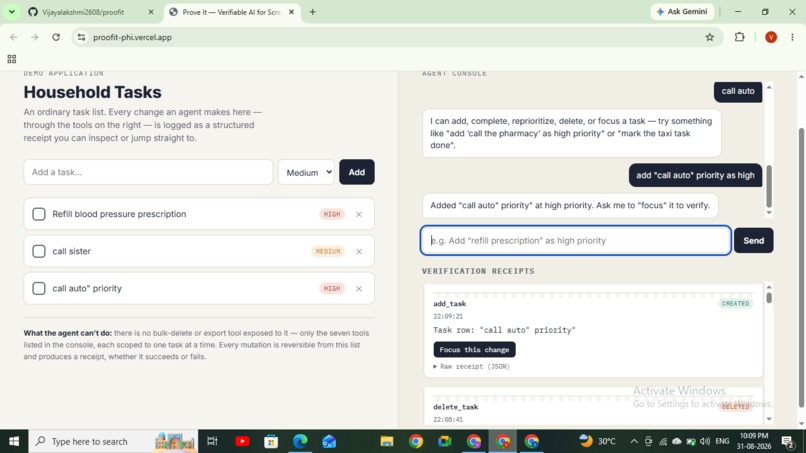Open the Chrome three-dot menu
The width and height of the screenshot is (806, 453).
(x=792, y=37)
